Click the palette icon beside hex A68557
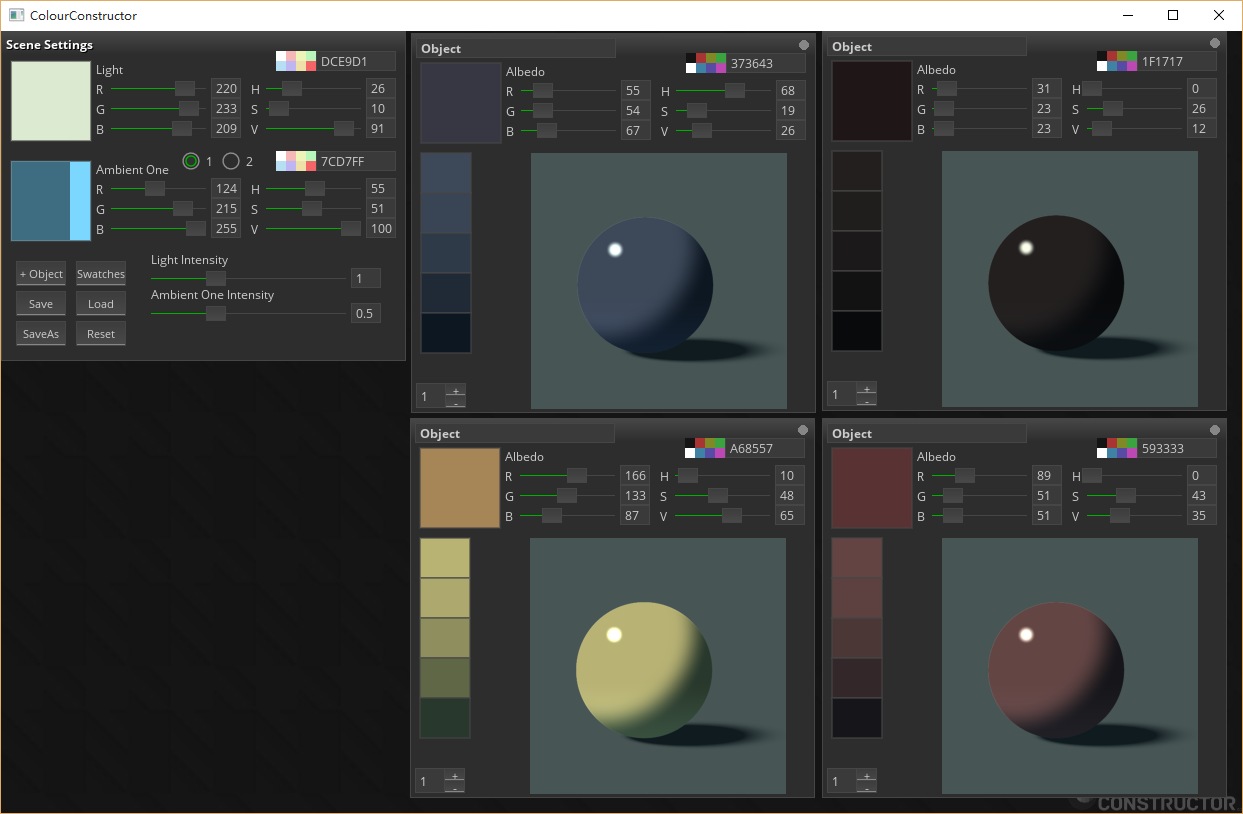 click(x=704, y=448)
